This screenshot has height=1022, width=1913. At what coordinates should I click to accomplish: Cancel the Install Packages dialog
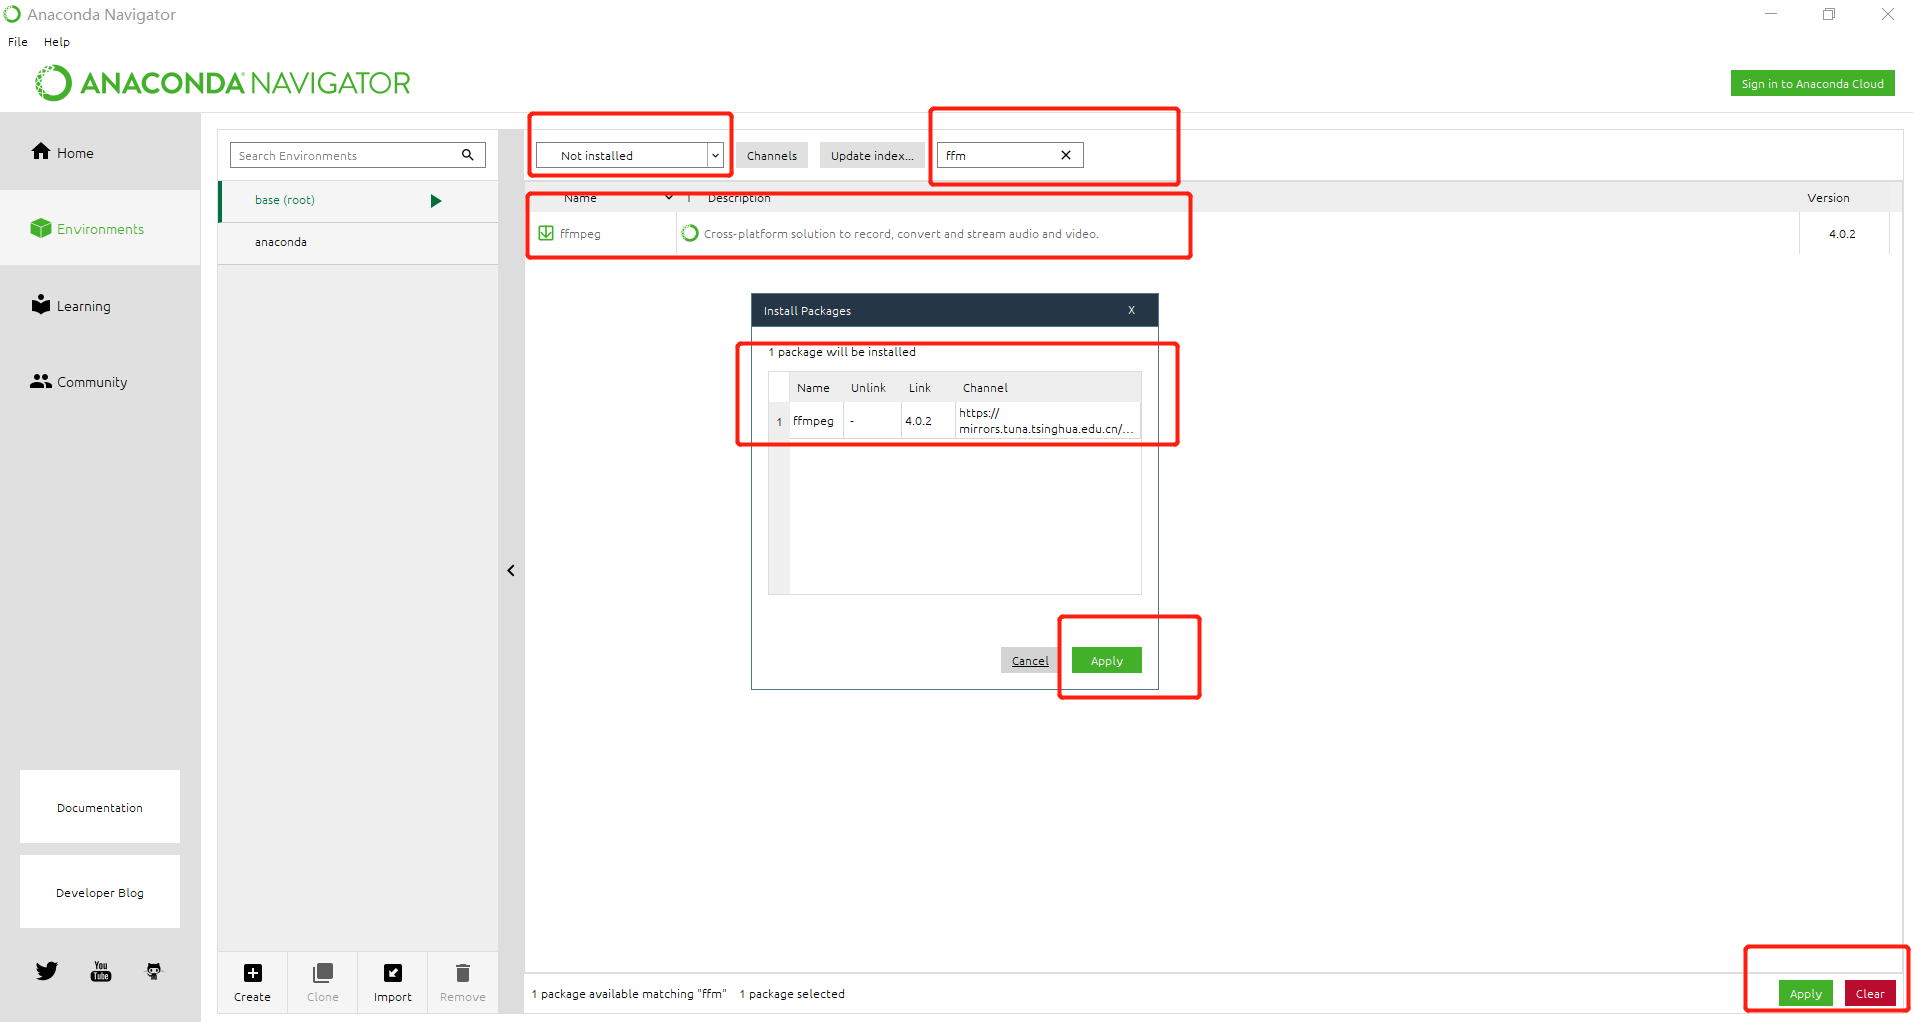click(x=1029, y=660)
